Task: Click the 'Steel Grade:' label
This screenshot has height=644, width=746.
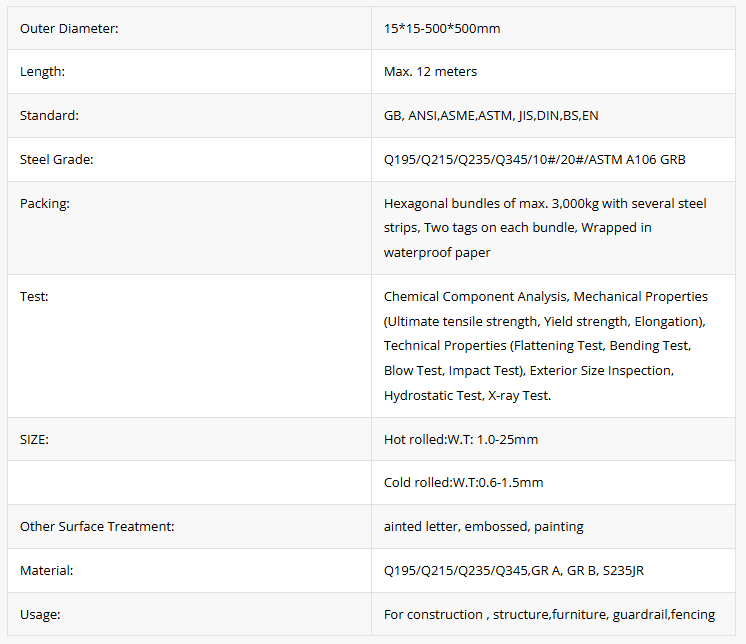Action: (57, 159)
